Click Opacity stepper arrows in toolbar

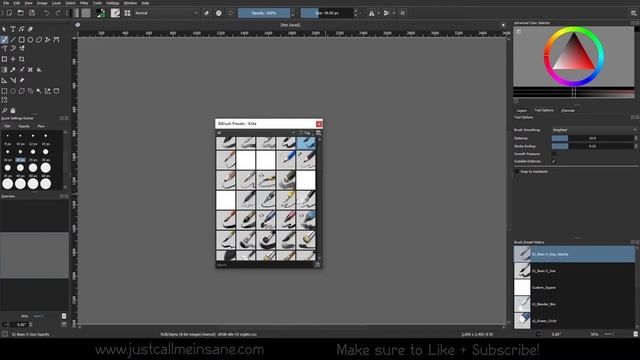pyautogui.click(x=292, y=13)
